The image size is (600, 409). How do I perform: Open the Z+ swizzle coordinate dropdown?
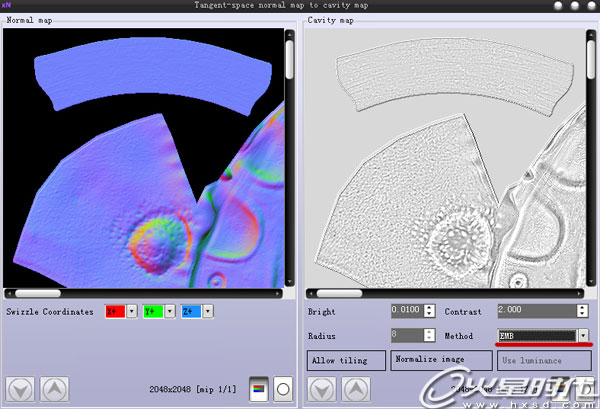[x=207, y=311]
